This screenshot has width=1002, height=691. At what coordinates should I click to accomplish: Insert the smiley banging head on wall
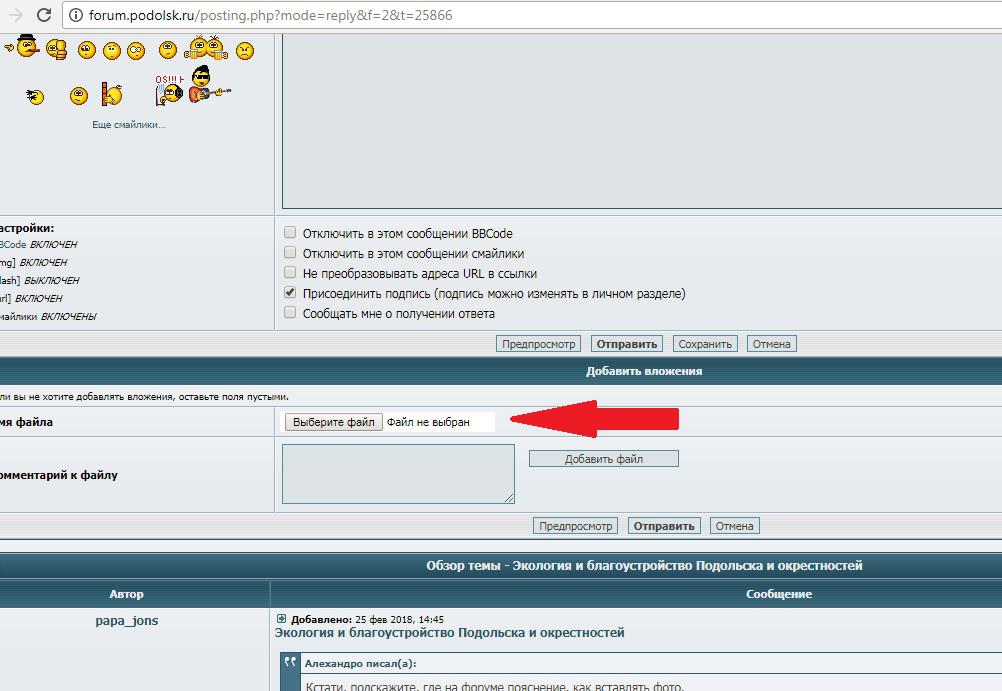111,94
